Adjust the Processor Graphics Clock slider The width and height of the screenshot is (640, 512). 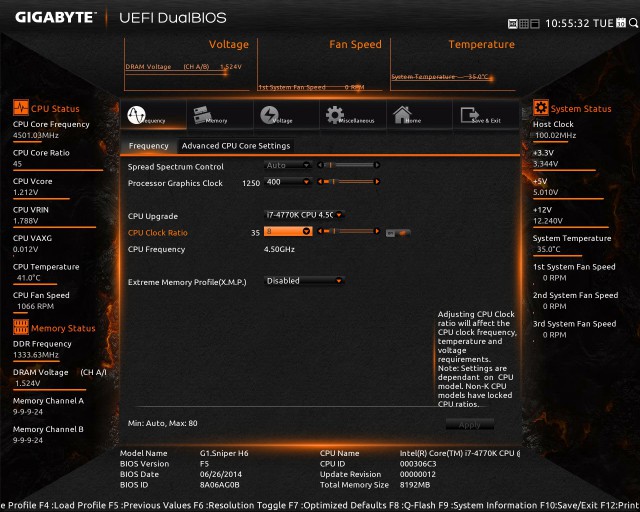pos(349,182)
